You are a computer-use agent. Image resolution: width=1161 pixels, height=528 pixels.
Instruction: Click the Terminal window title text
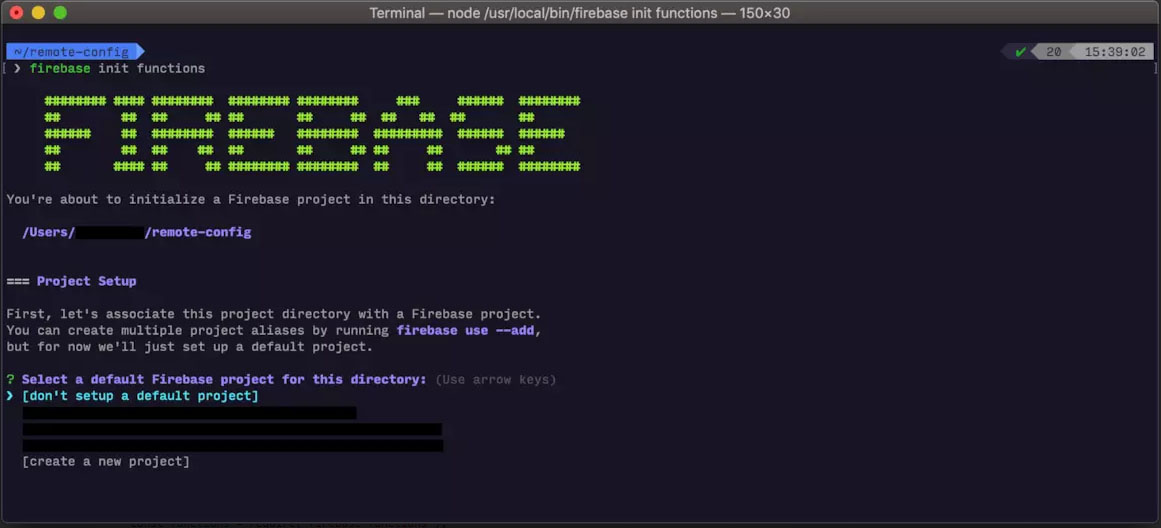580,13
